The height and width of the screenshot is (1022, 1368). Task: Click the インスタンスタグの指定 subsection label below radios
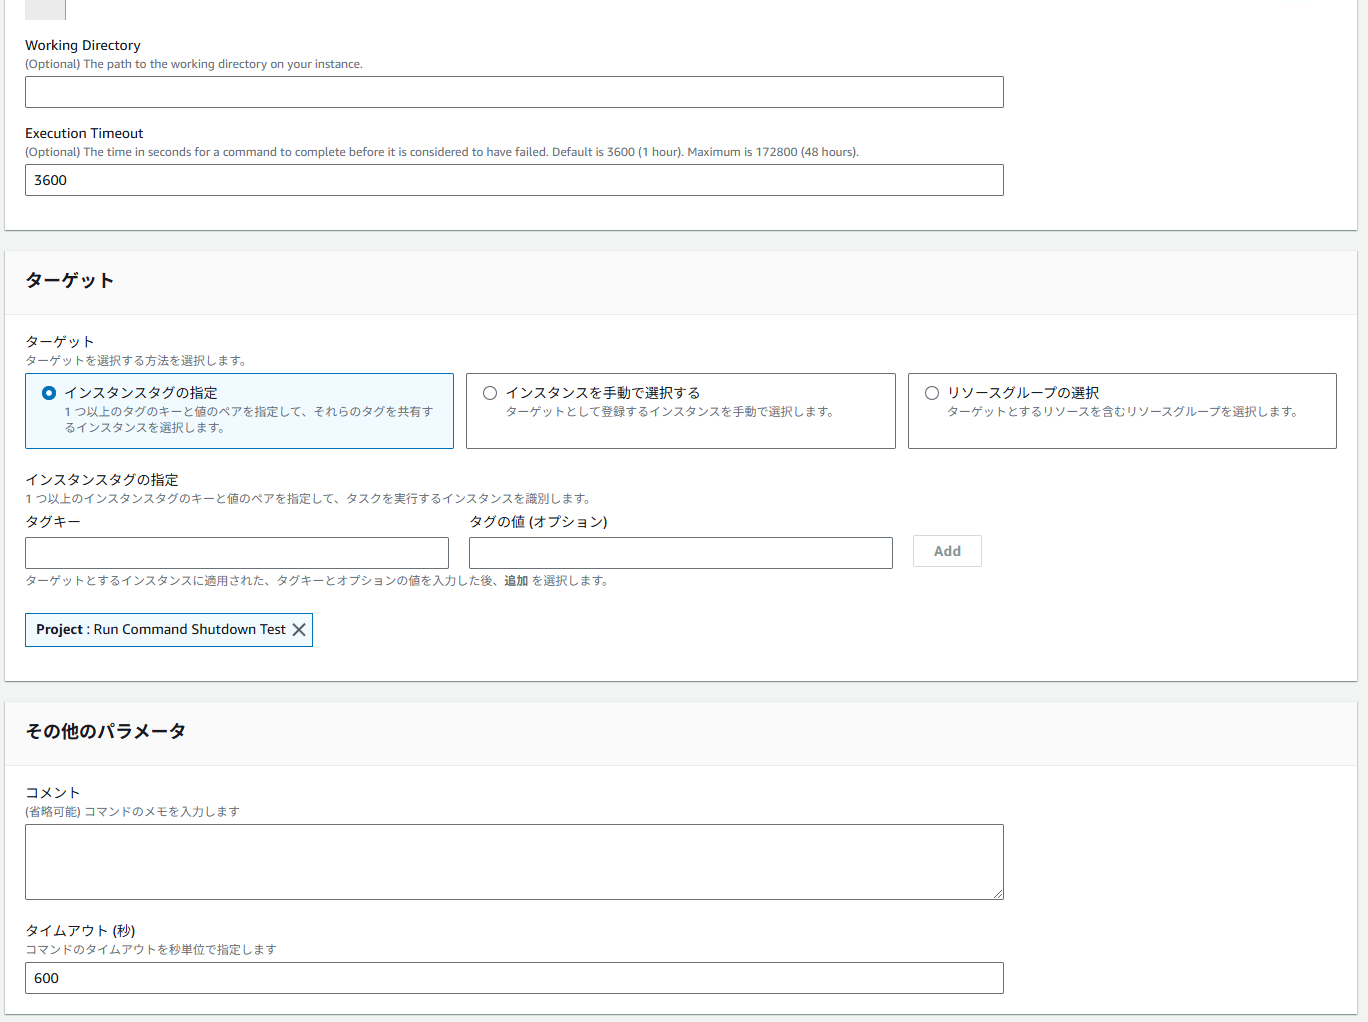(102, 480)
